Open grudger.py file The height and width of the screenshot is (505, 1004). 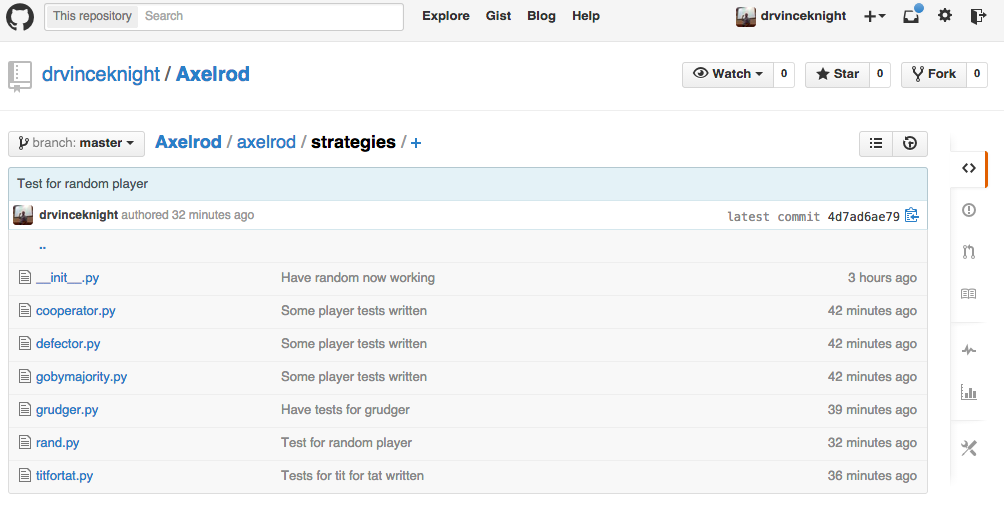[67, 410]
